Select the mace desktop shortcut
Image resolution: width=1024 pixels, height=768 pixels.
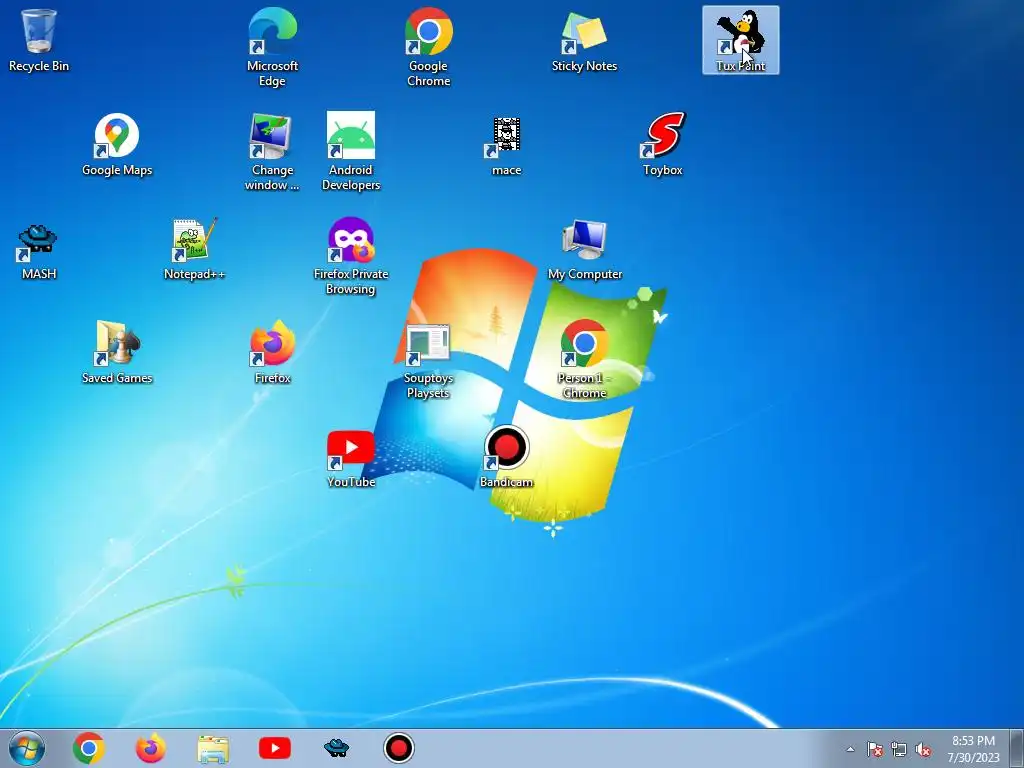pos(506,145)
